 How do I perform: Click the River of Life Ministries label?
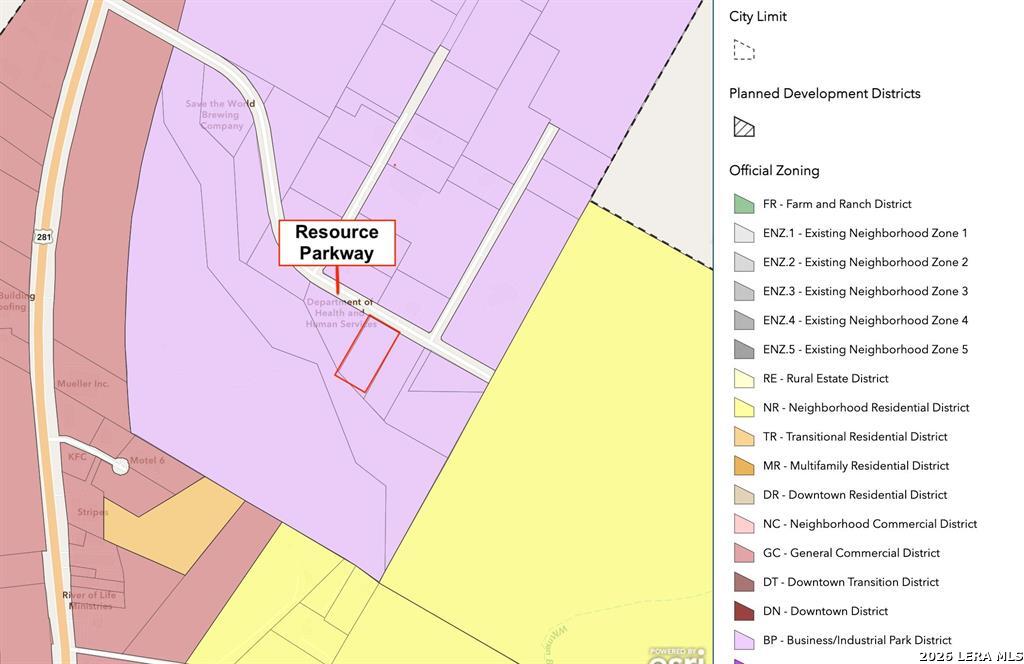pos(90,601)
